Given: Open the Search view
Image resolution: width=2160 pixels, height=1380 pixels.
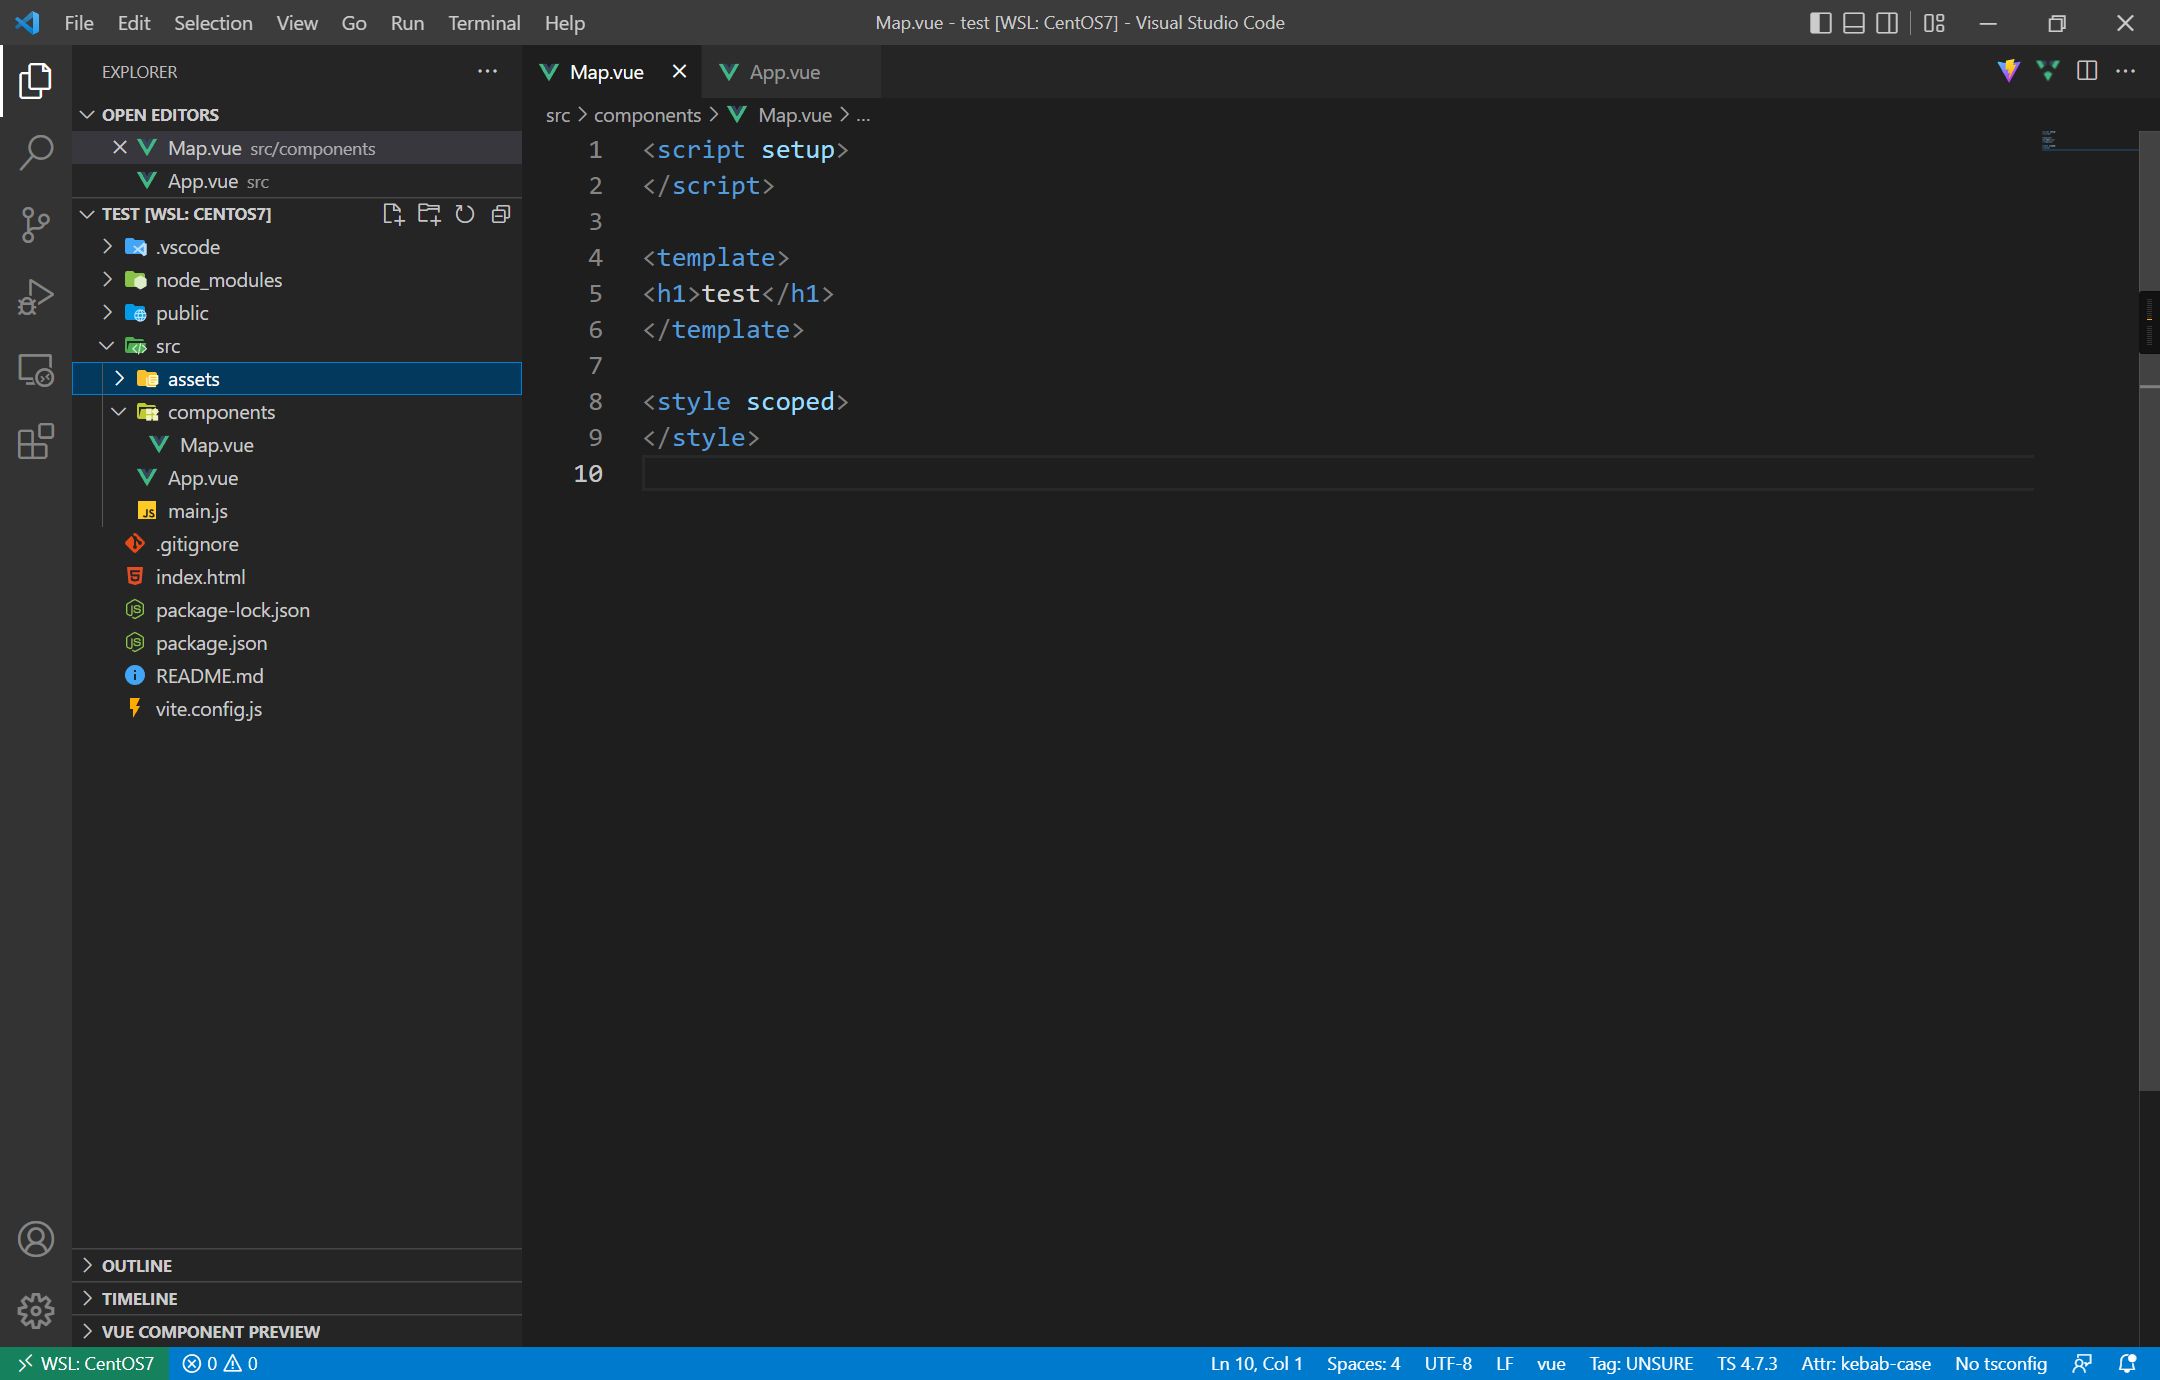Looking at the screenshot, I should (36, 153).
